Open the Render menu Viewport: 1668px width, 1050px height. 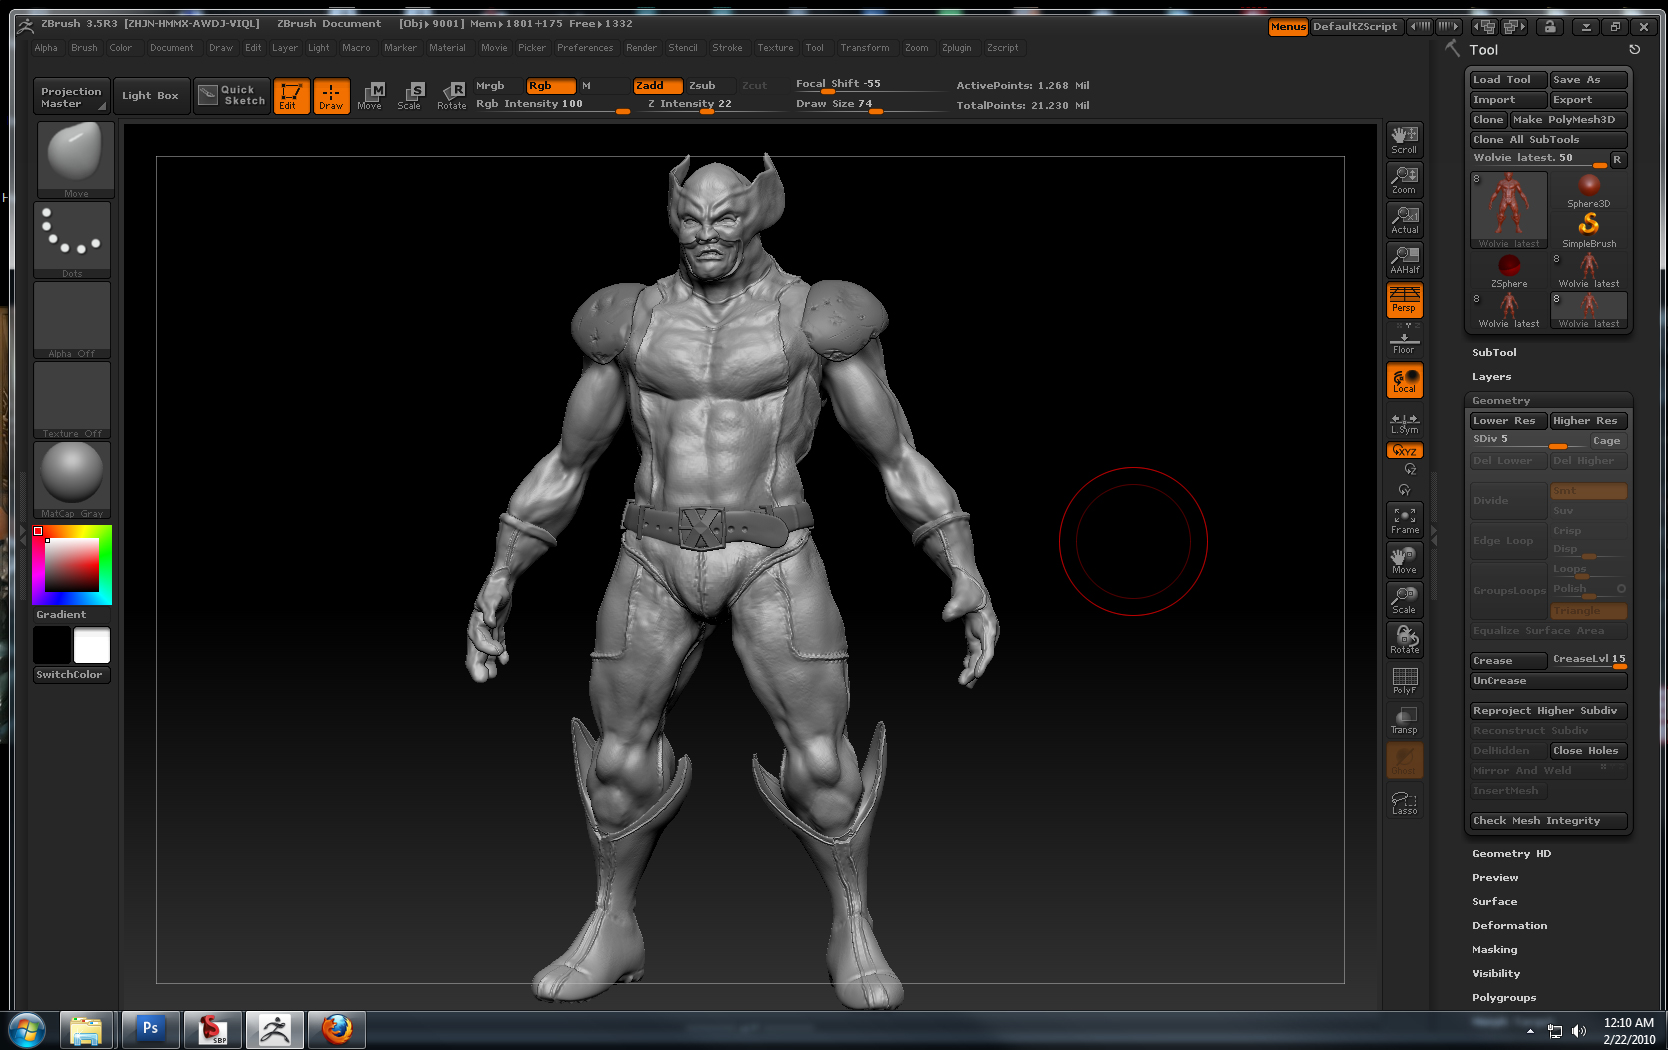(641, 48)
